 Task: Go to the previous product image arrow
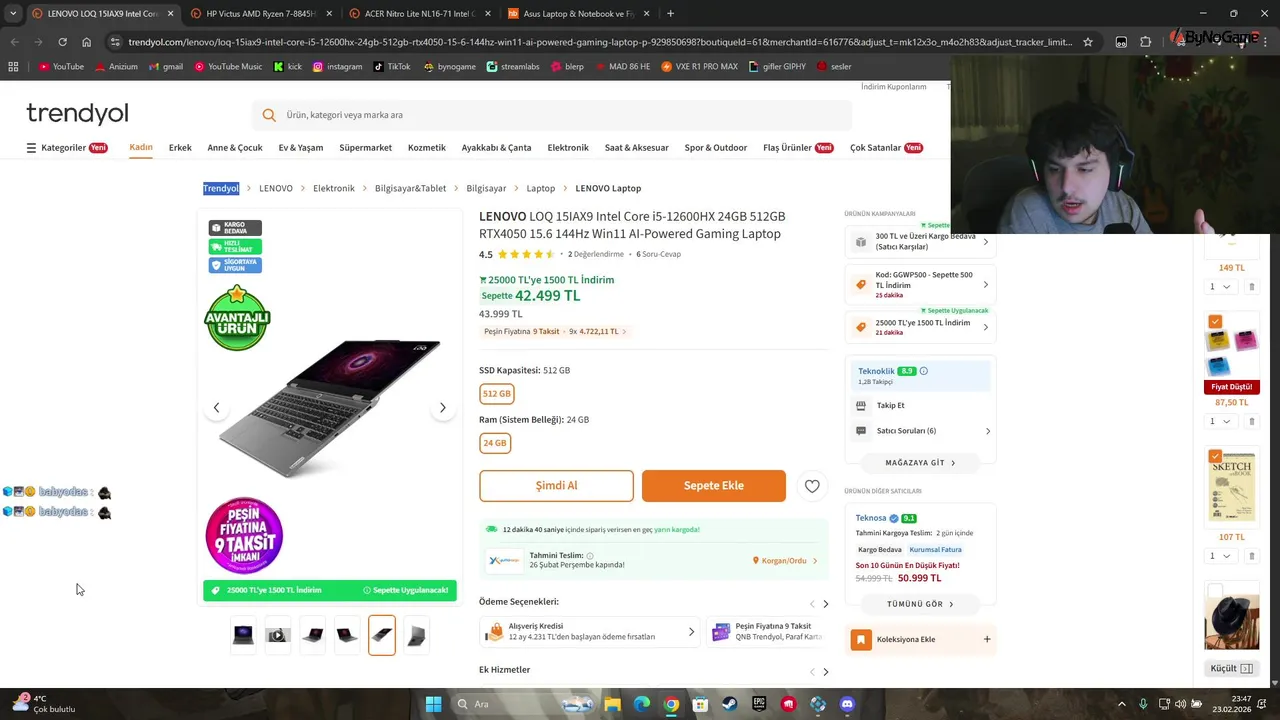(216, 408)
